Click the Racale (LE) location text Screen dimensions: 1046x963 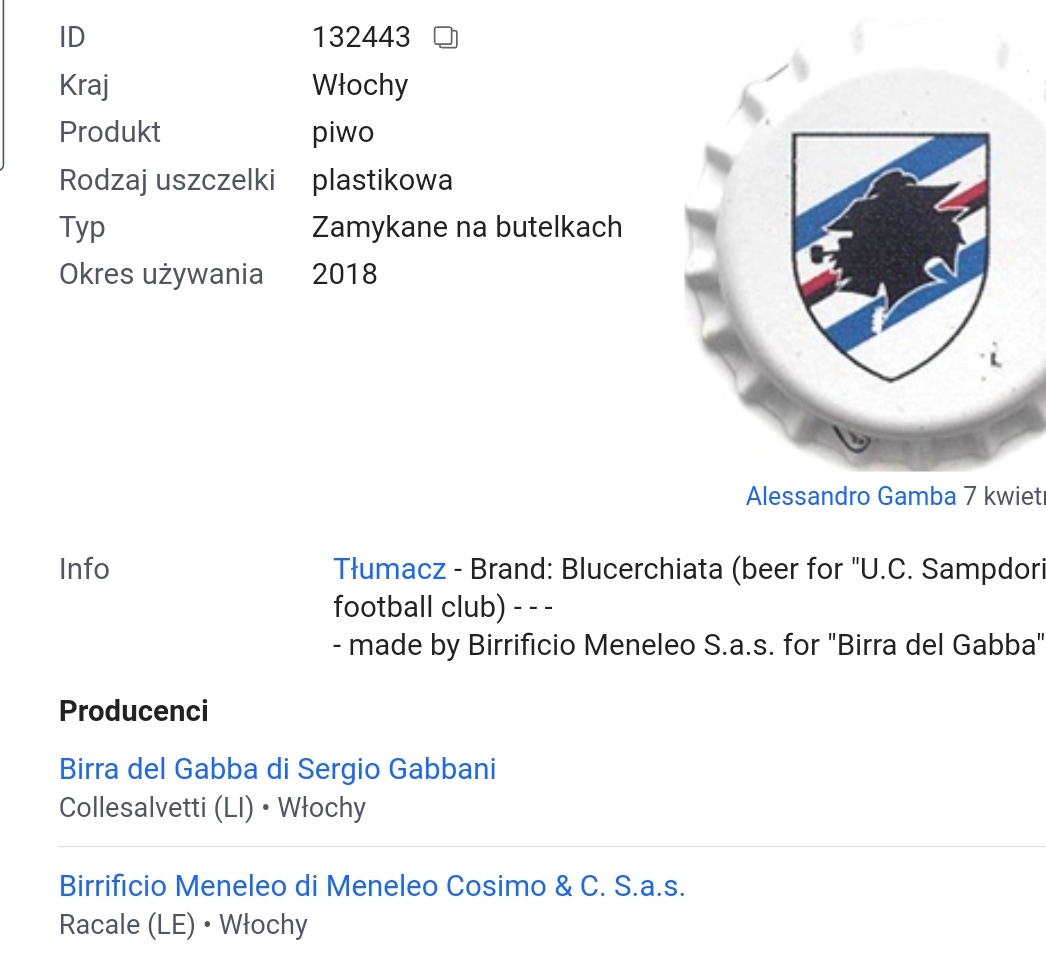pos(127,925)
